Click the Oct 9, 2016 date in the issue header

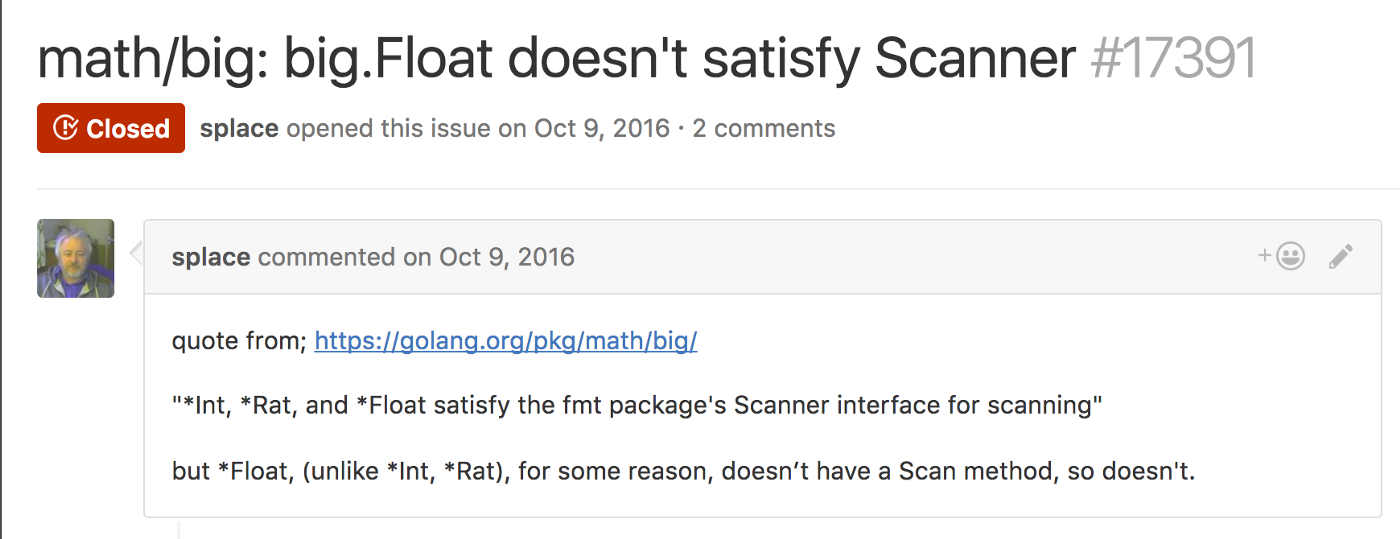tap(602, 128)
